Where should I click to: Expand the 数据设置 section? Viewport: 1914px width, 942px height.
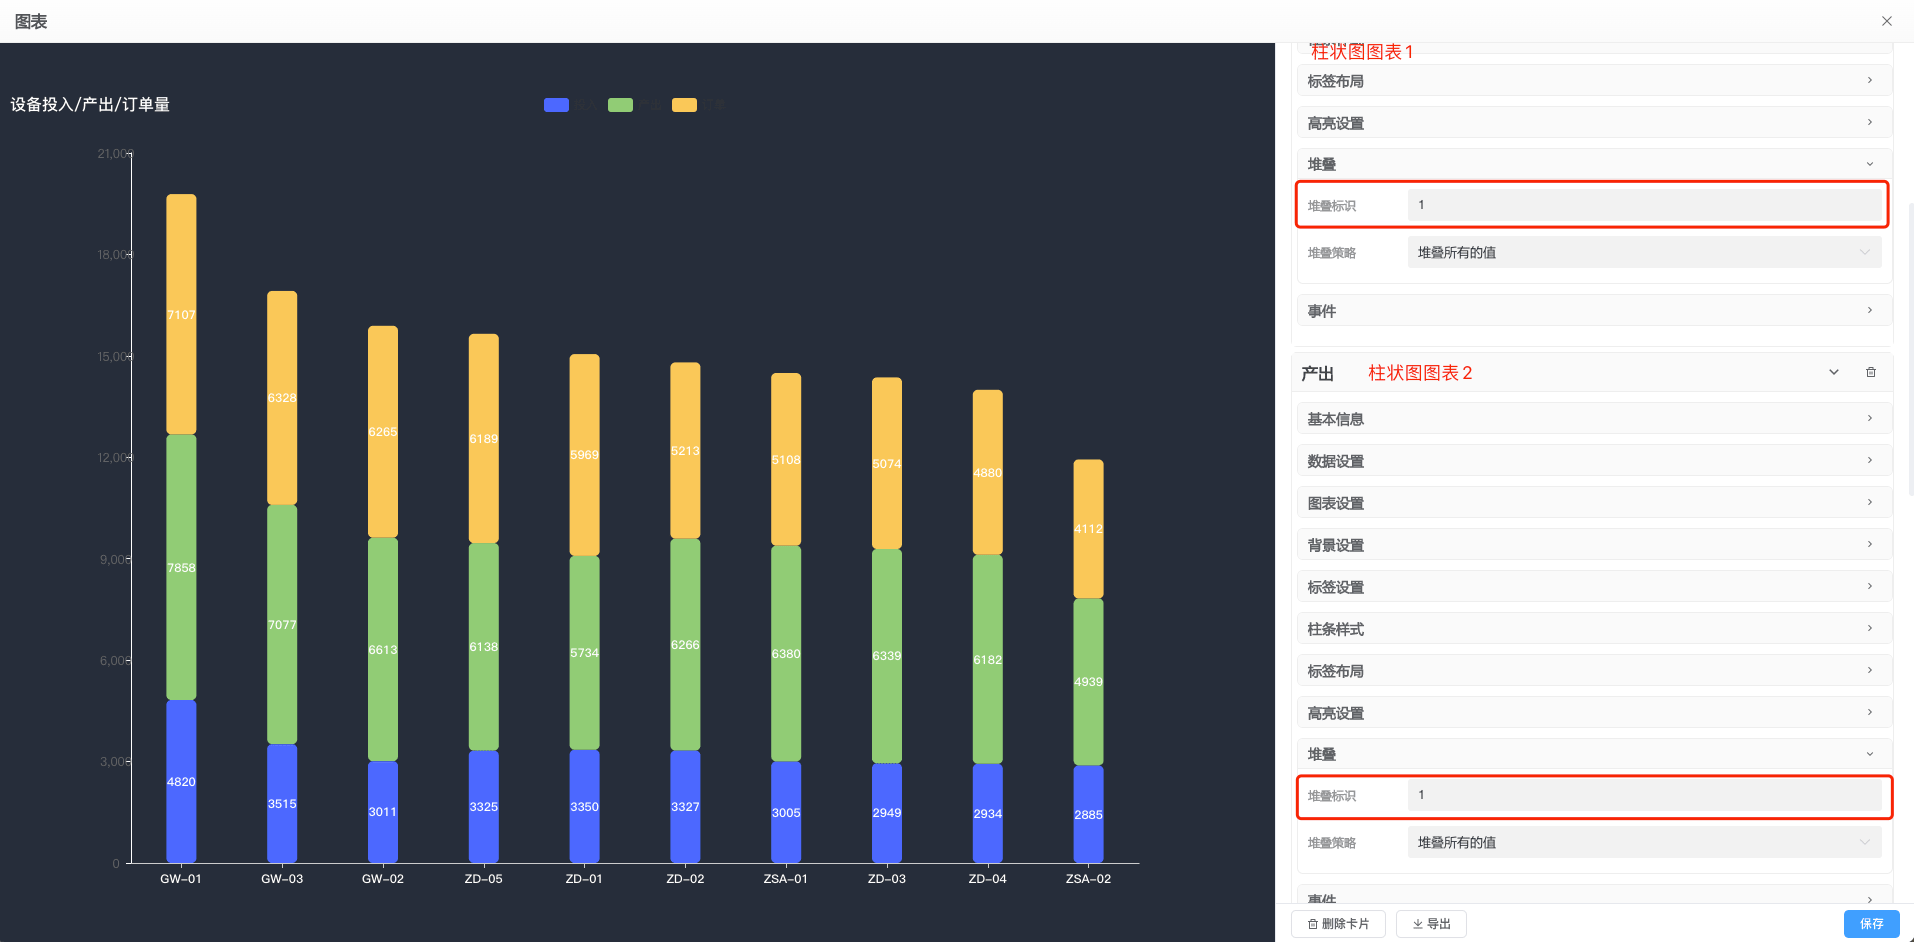click(1593, 460)
